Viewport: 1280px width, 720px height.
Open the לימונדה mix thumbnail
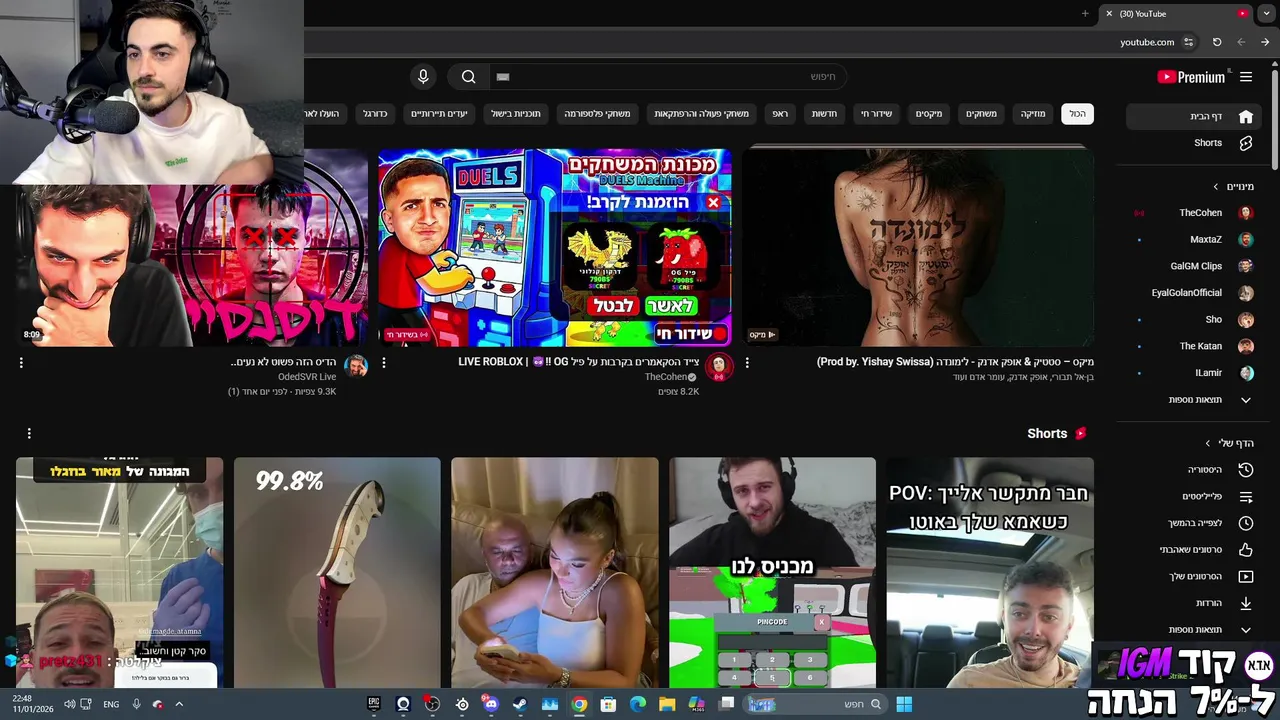pos(917,247)
